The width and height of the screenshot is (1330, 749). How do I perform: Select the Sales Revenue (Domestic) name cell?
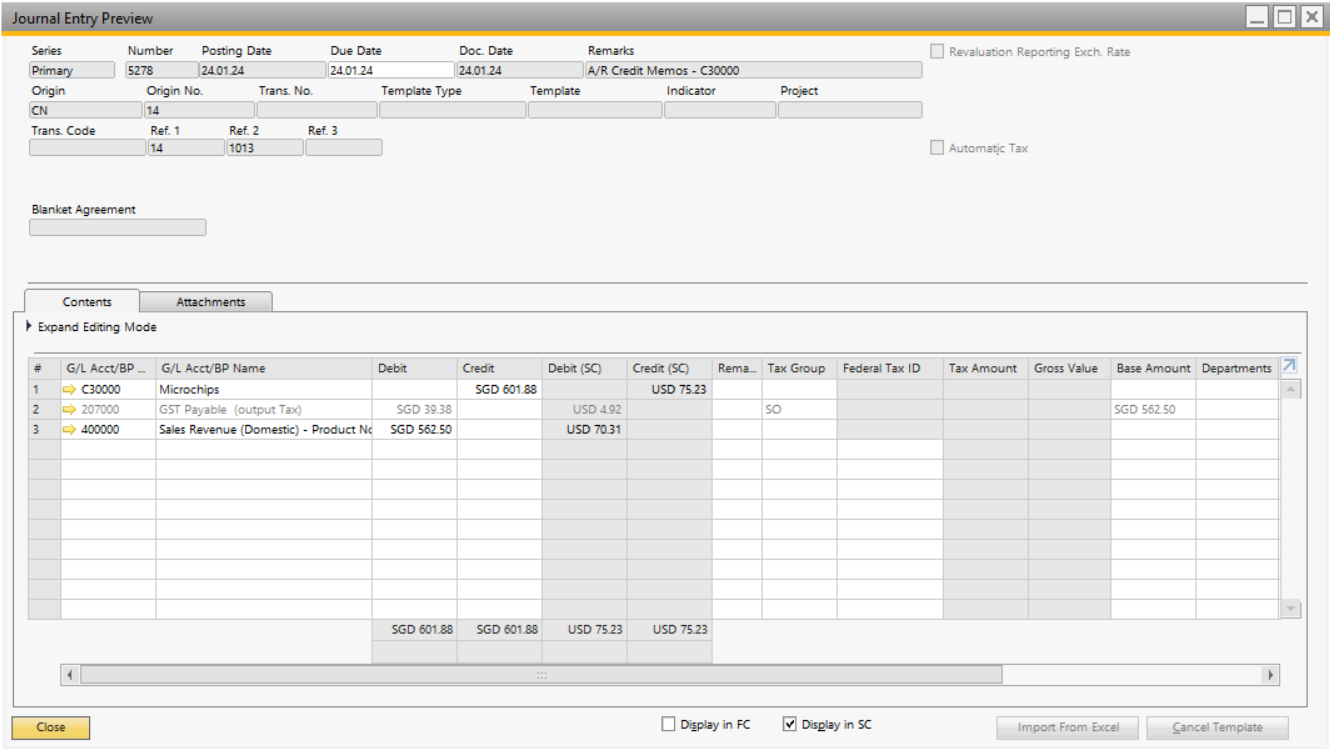point(264,429)
